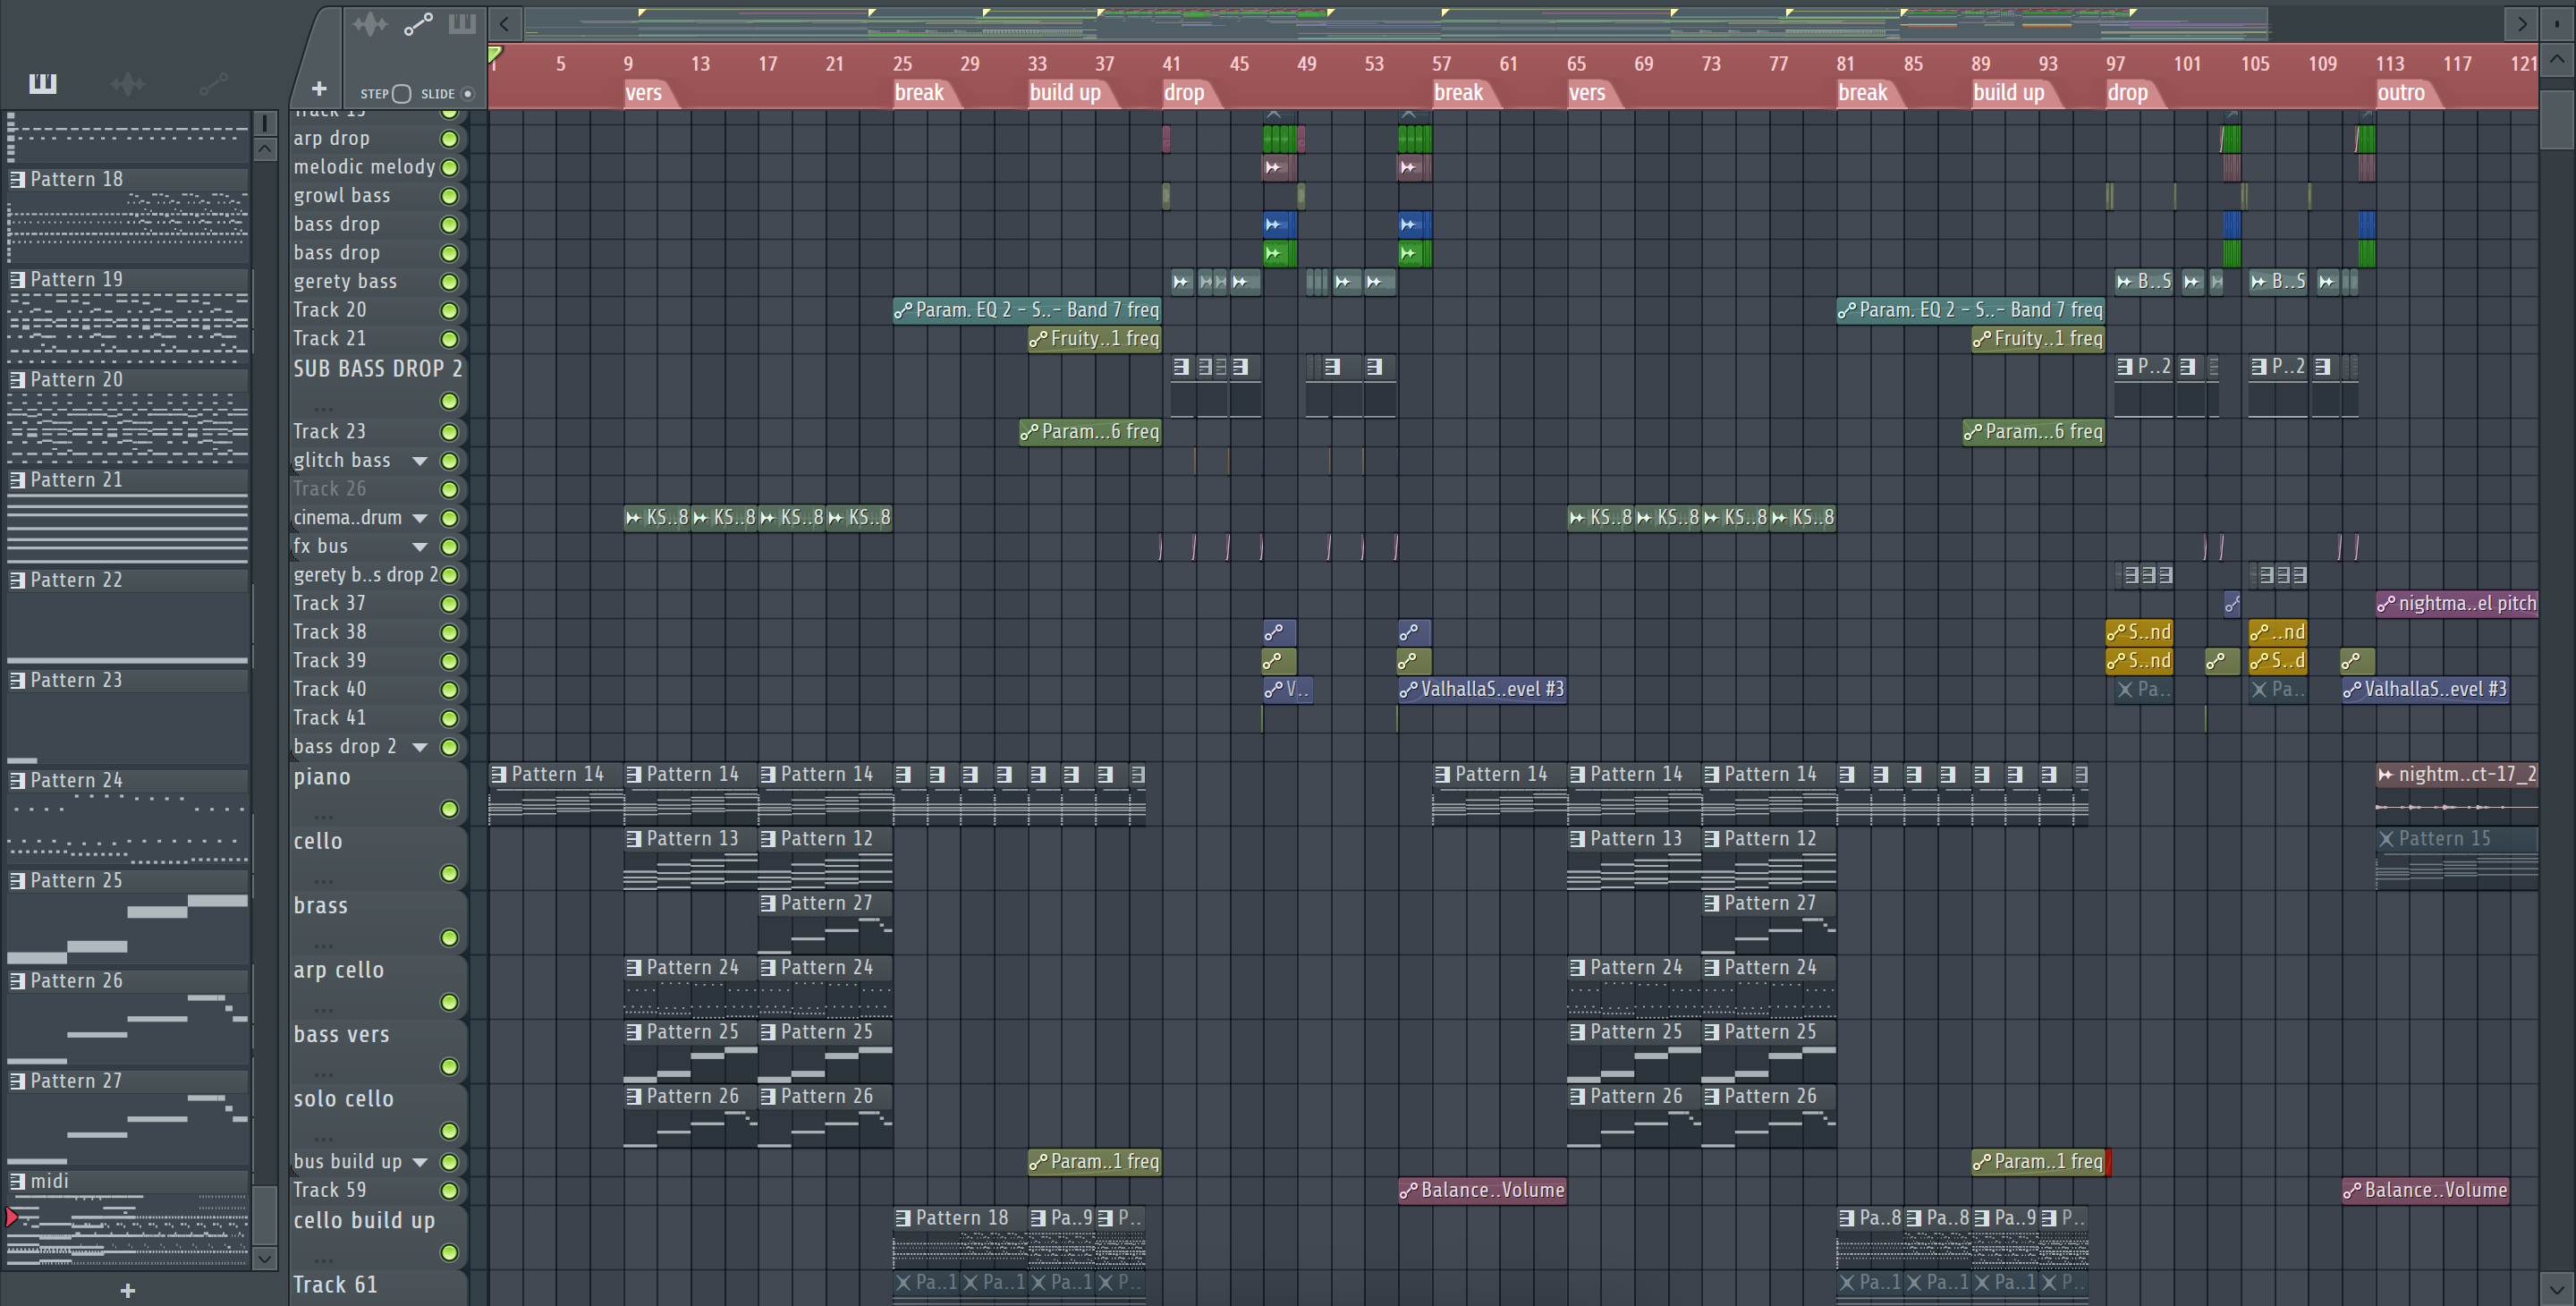2576x1306 pixels.
Task: Select the first 'Balance..Volume' automation clip
Action: (x=1481, y=1190)
